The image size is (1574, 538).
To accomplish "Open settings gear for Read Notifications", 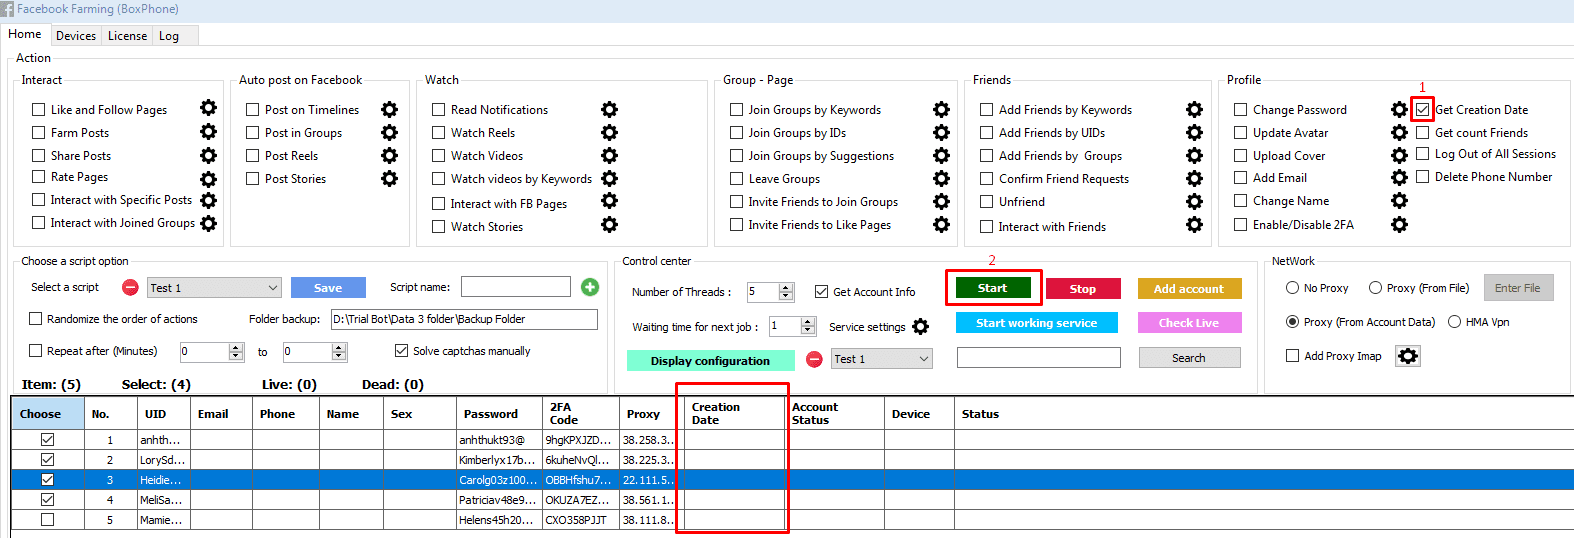I will 609,109.
